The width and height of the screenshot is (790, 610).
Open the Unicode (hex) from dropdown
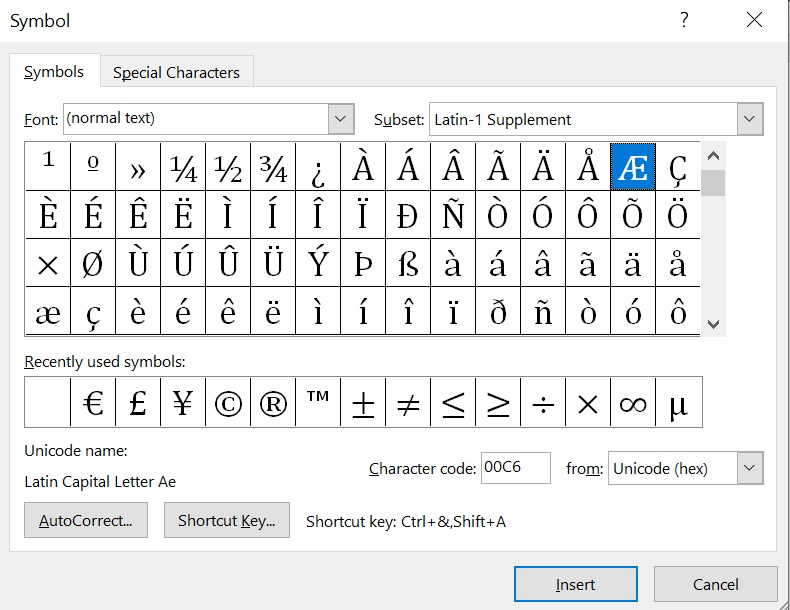[x=750, y=468]
